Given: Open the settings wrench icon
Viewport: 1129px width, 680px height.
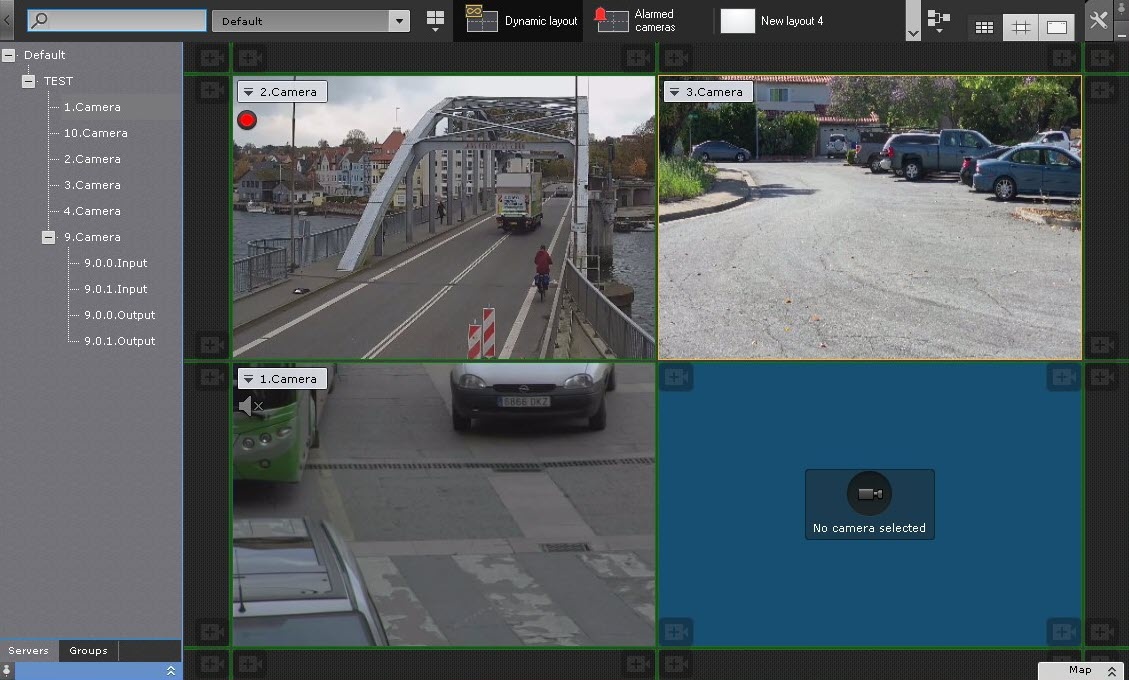Looking at the screenshot, I should coord(1098,21).
